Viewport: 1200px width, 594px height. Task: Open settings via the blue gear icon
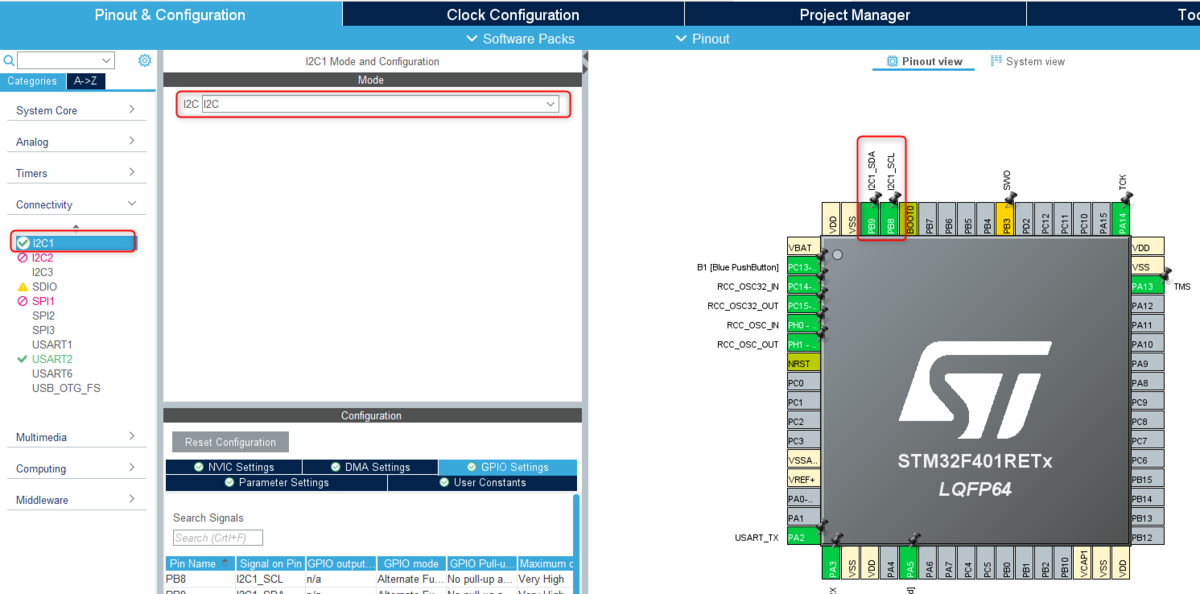coord(144,60)
